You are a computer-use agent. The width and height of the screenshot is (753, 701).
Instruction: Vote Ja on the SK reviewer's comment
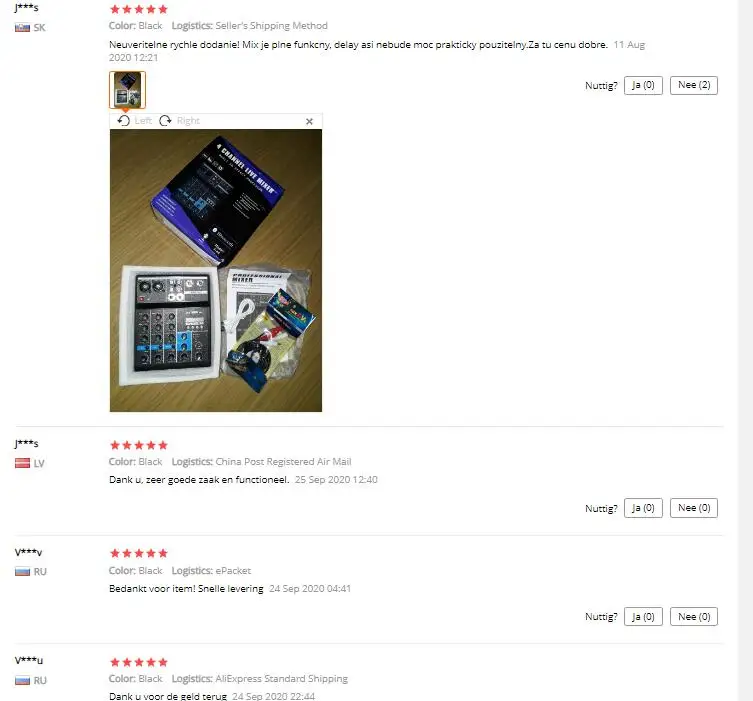point(643,85)
